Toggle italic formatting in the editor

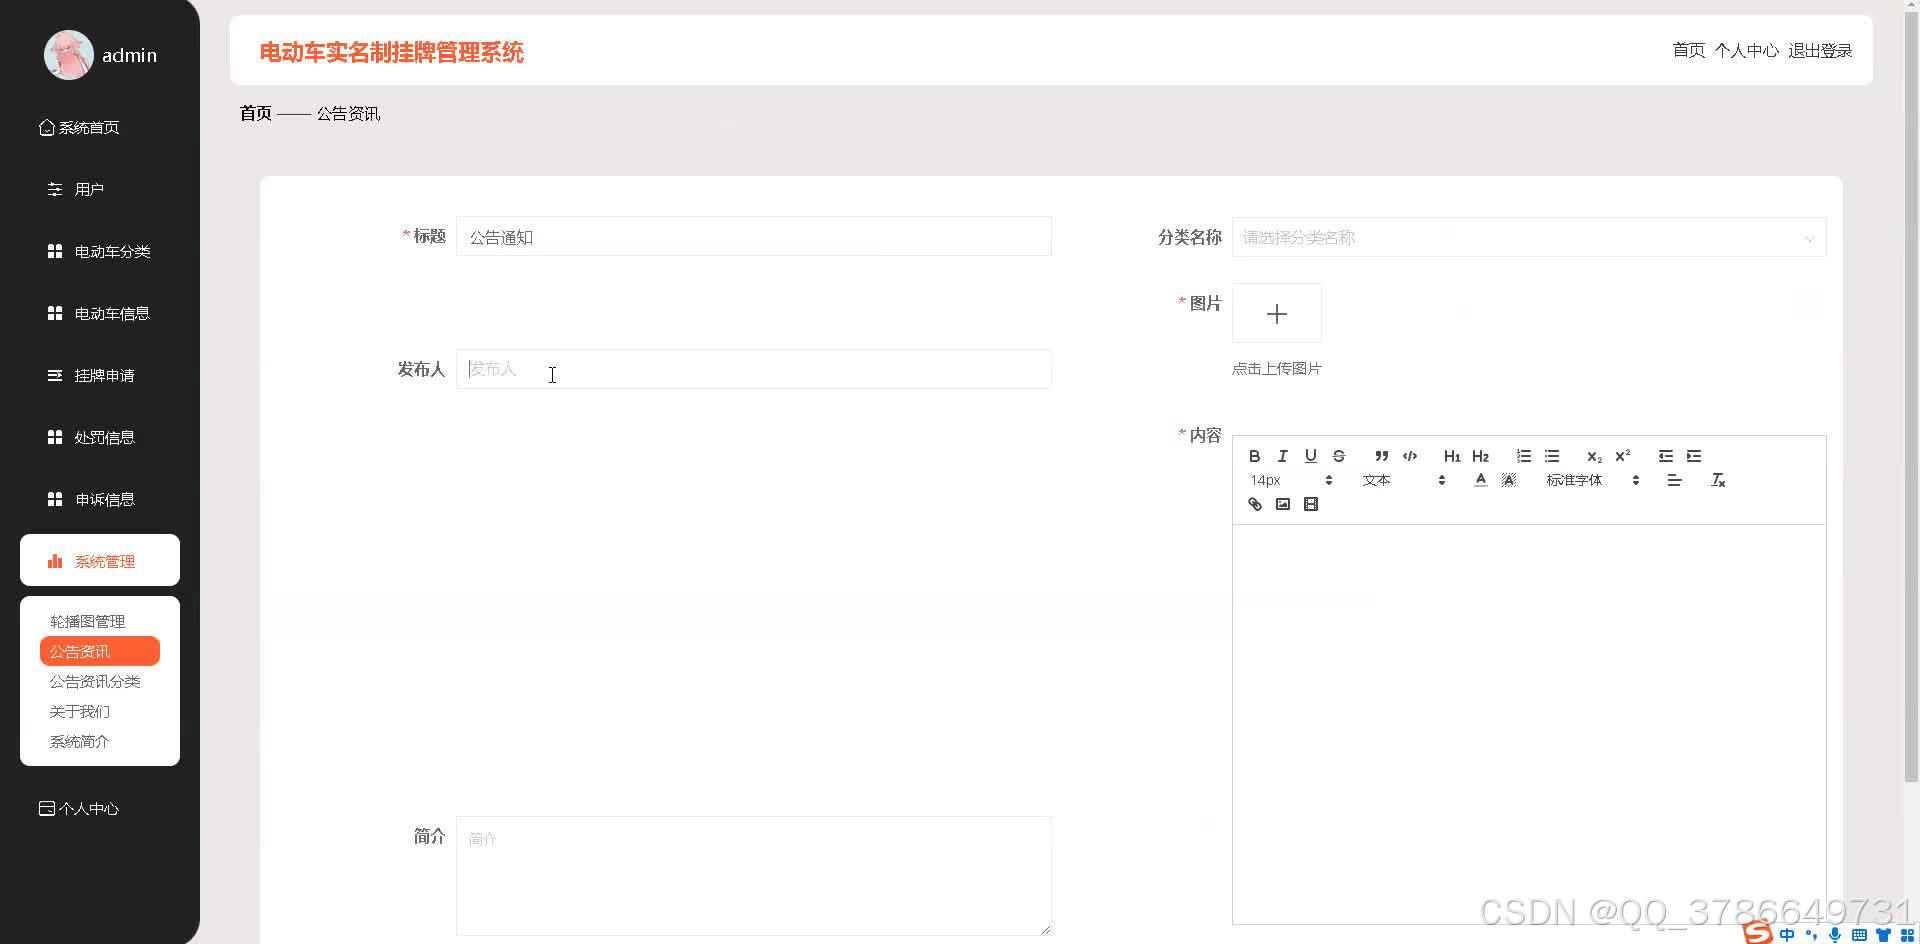pyautogui.click(x=1282, y=456)
